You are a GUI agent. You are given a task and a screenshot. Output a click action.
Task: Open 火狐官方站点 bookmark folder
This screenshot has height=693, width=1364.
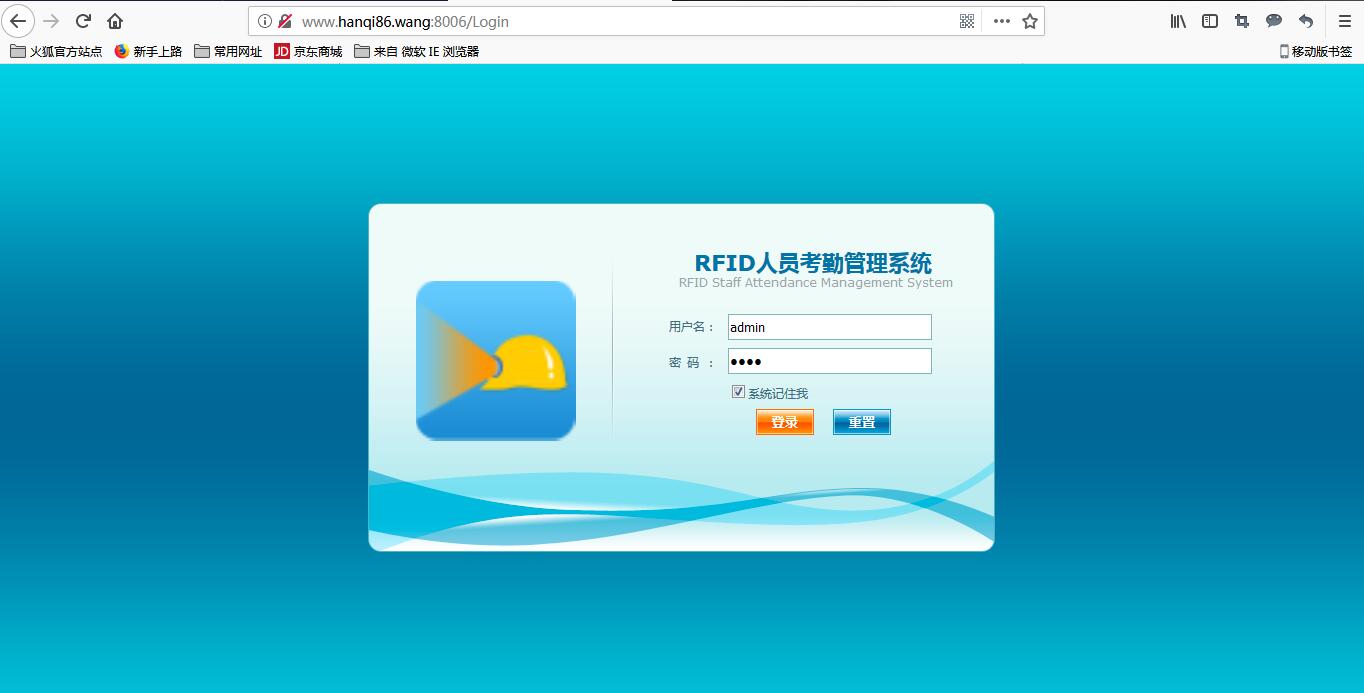57,51
